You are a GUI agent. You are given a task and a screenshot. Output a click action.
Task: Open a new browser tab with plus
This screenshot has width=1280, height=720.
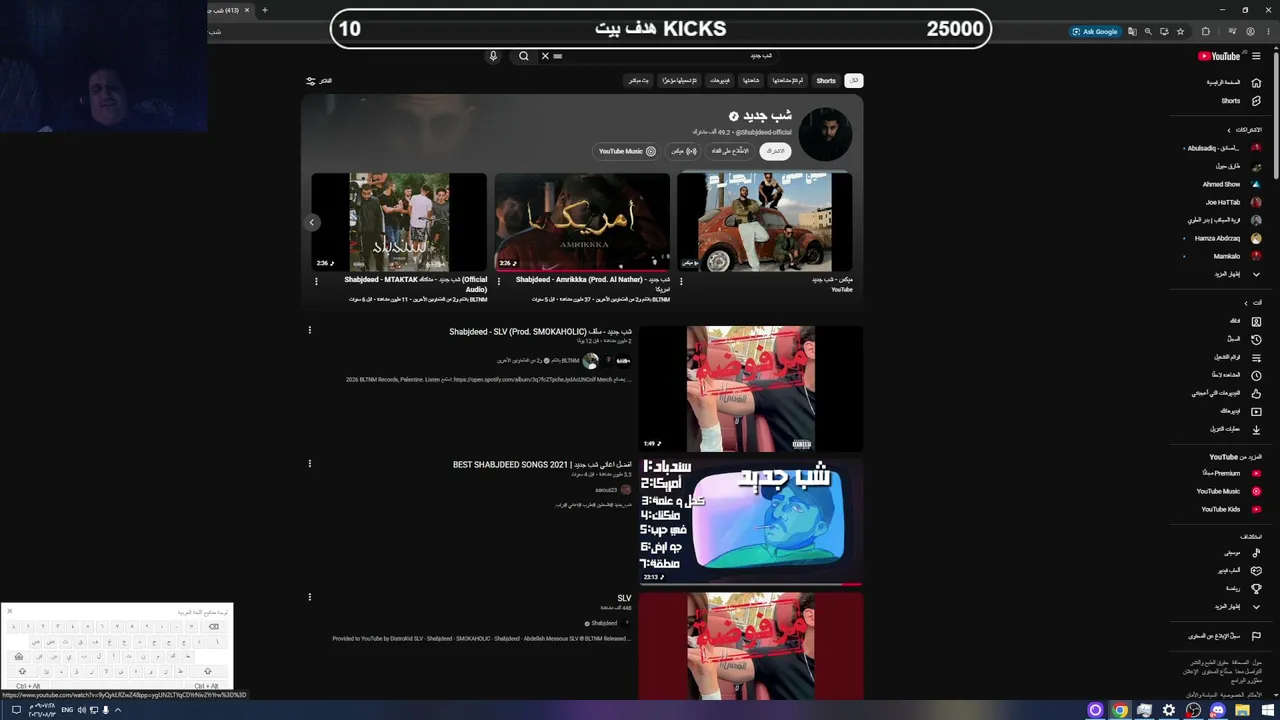click(x=264, y=10)
